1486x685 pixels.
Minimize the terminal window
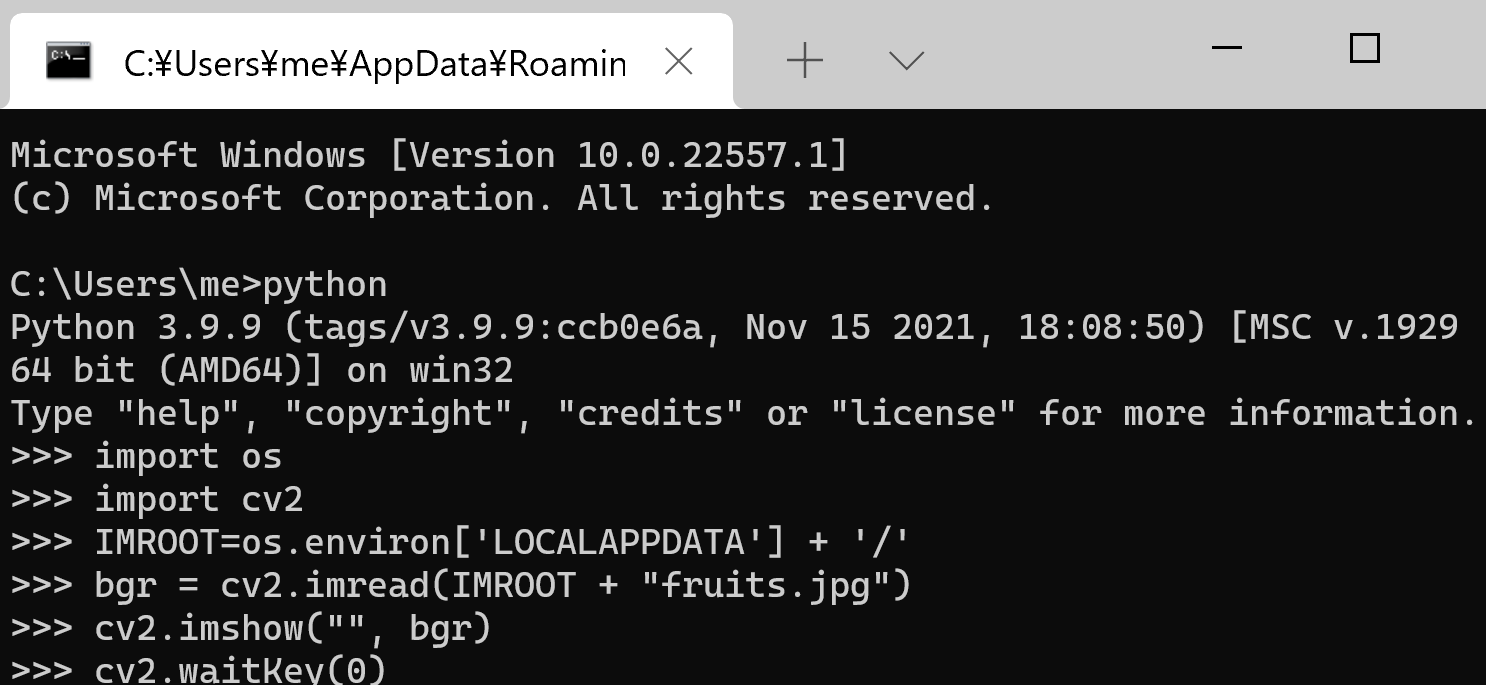(1226, 48)
